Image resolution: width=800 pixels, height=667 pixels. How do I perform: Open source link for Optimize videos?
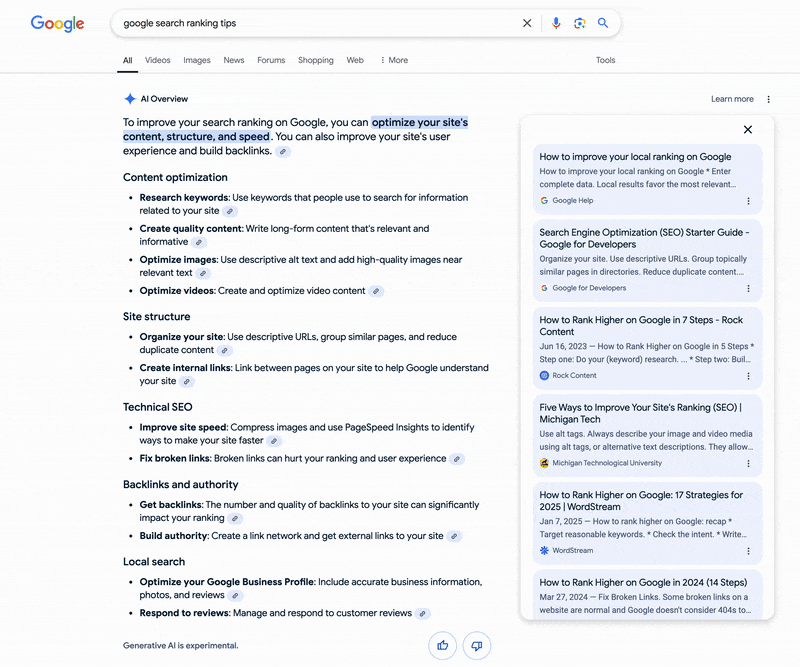[x=376, y=291]
